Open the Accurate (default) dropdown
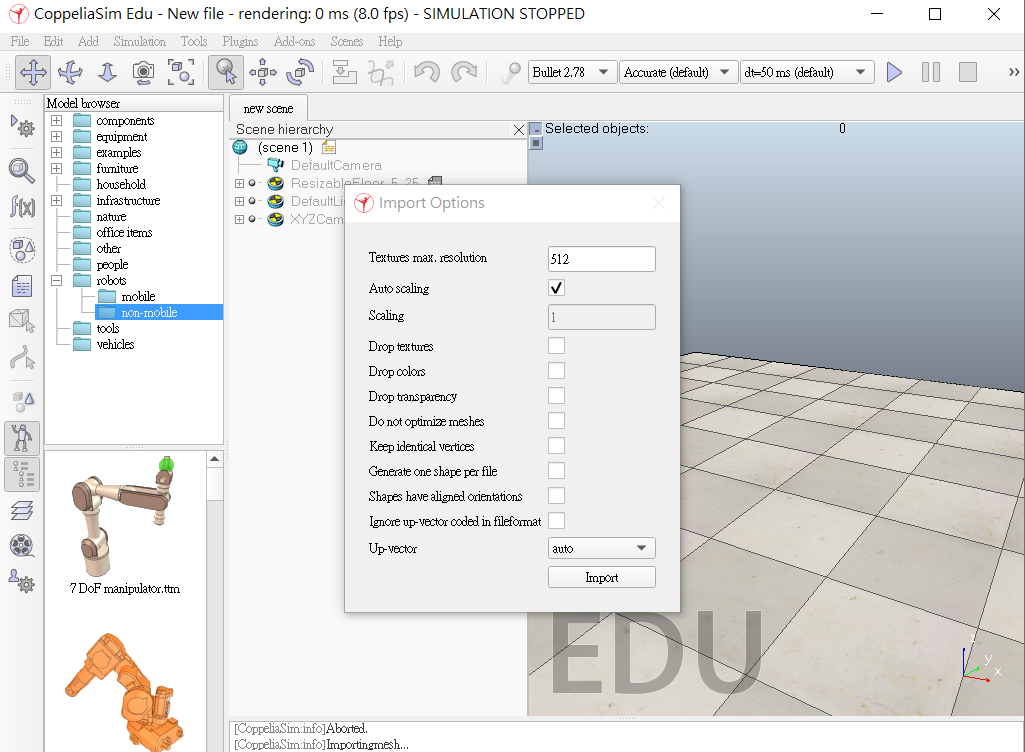Screen dimensions: 1025x752 677,72
